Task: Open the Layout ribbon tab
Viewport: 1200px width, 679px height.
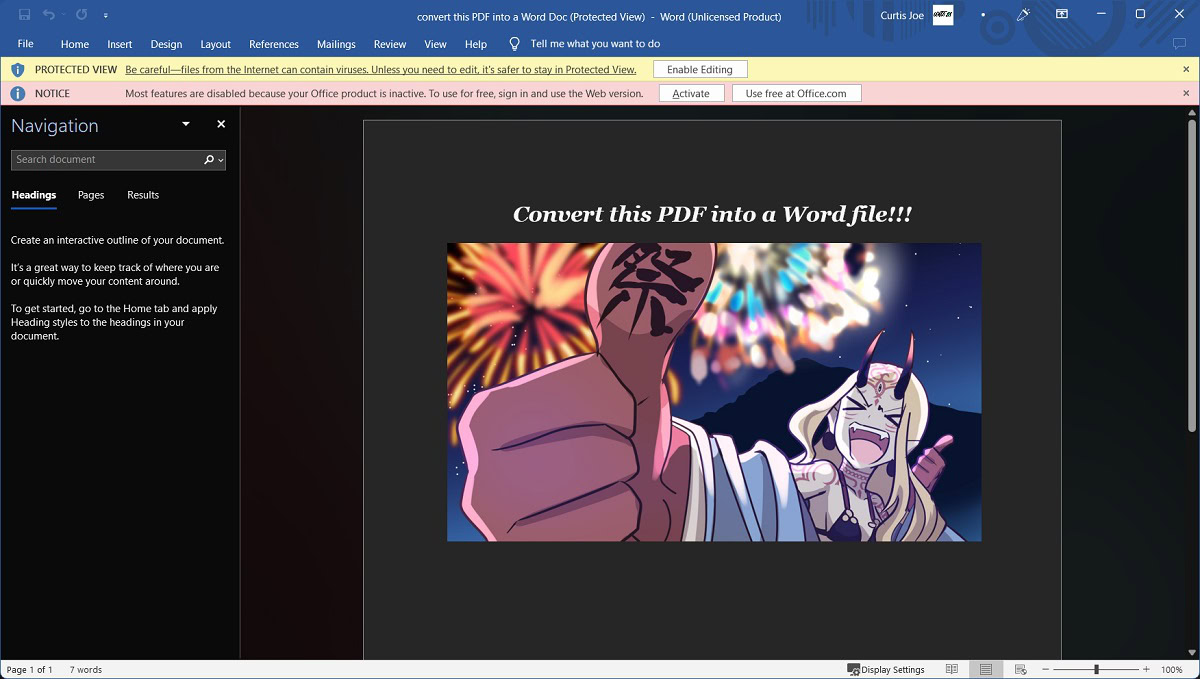Action: pyautogui.click(x=215, y=44)
